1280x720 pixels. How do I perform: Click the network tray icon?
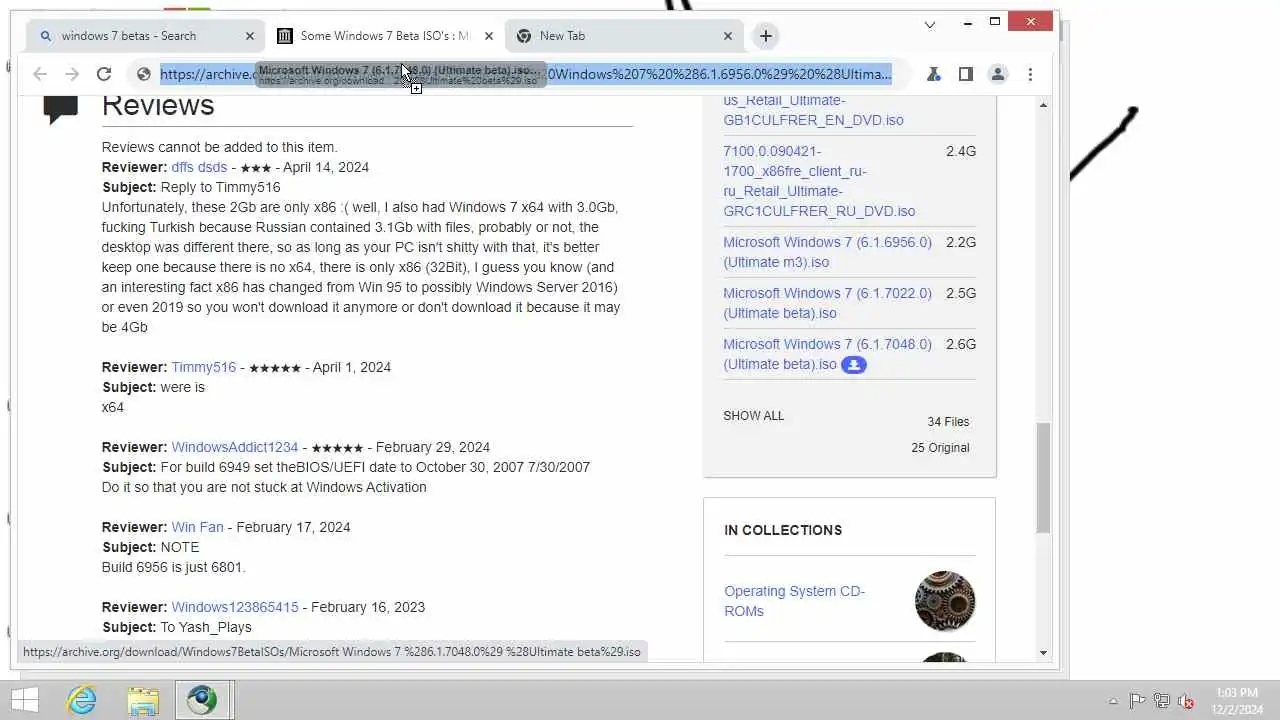pyautogui.click(x=1162, y=701)
